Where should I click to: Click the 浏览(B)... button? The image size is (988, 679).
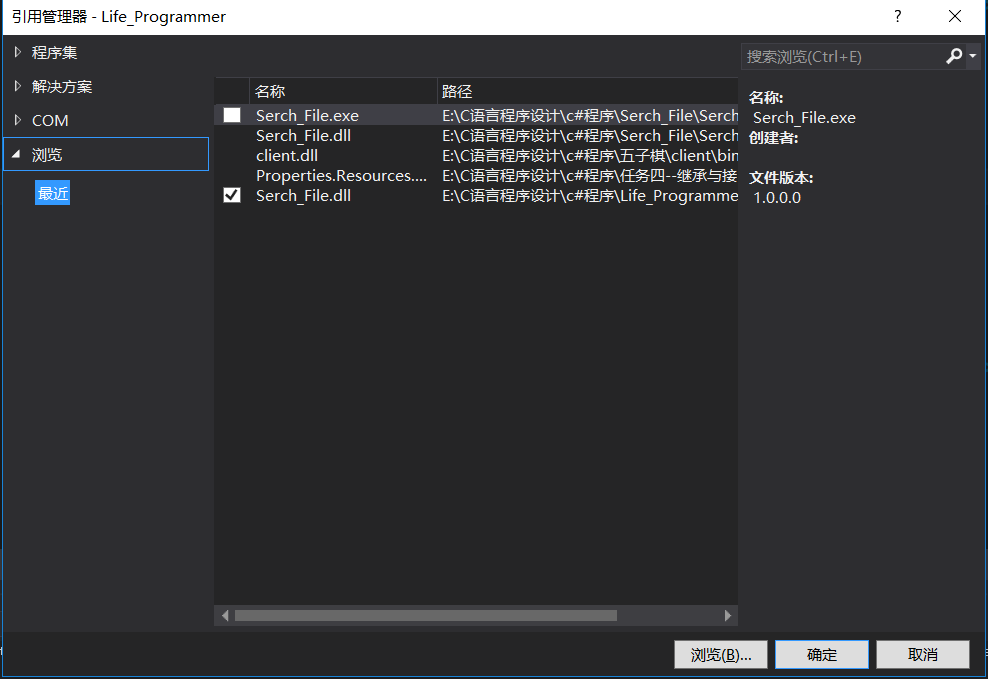pos(721,654)
